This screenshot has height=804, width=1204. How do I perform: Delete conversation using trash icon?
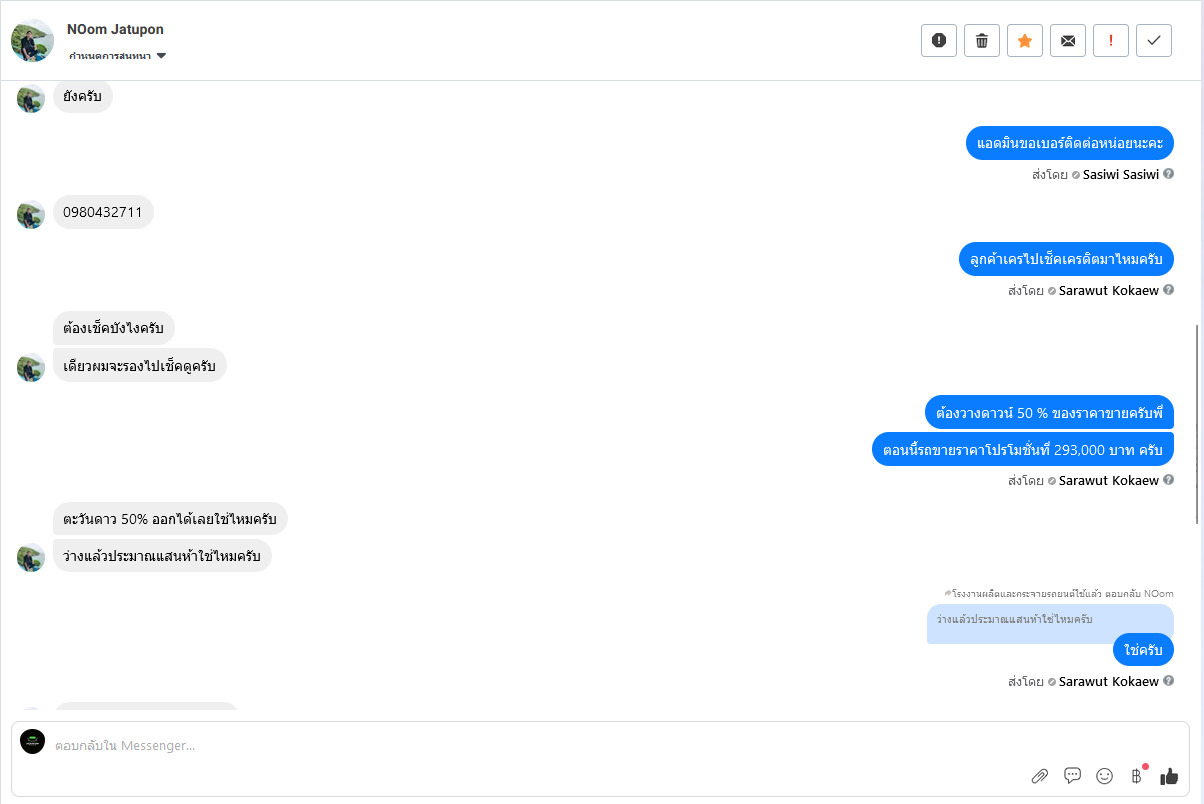coord(982,41)
